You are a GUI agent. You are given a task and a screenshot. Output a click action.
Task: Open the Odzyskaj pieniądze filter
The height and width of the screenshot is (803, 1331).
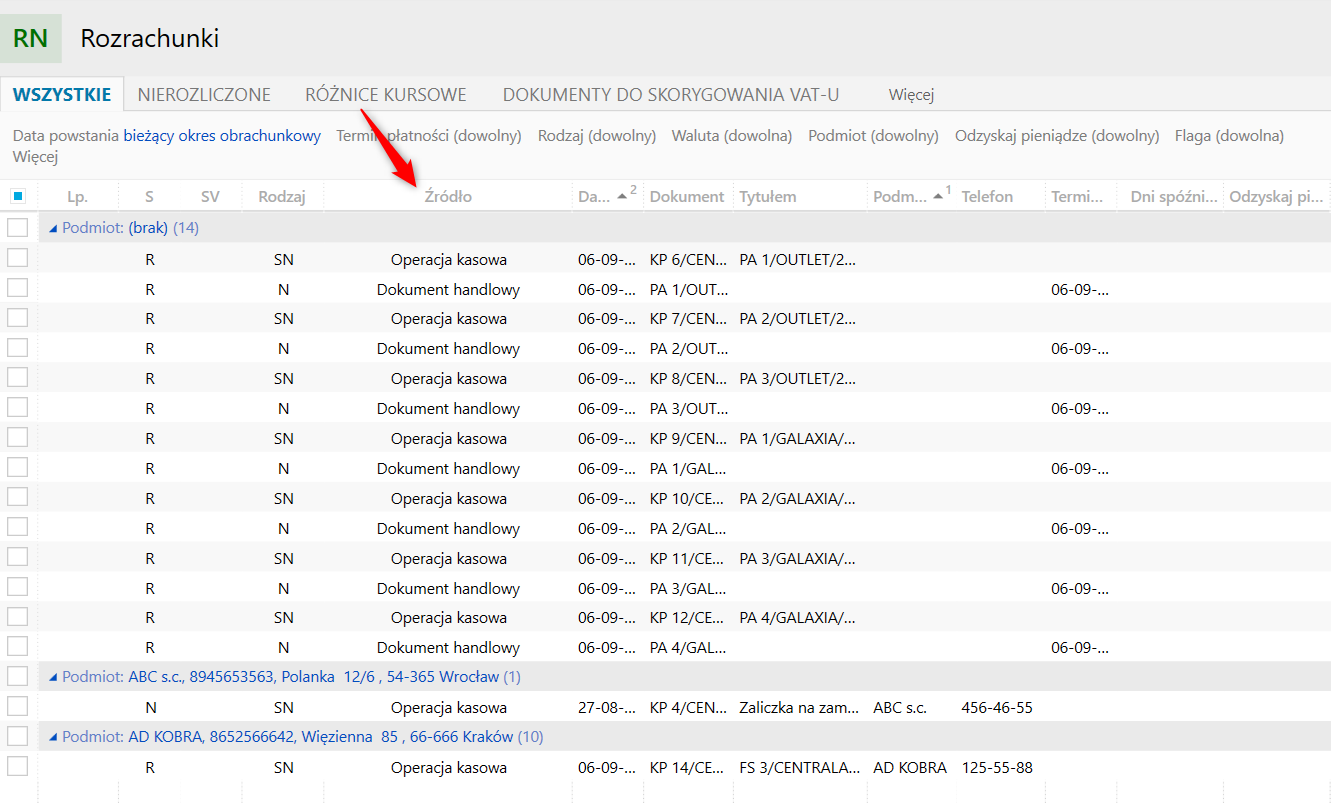tap(1057, 136)
